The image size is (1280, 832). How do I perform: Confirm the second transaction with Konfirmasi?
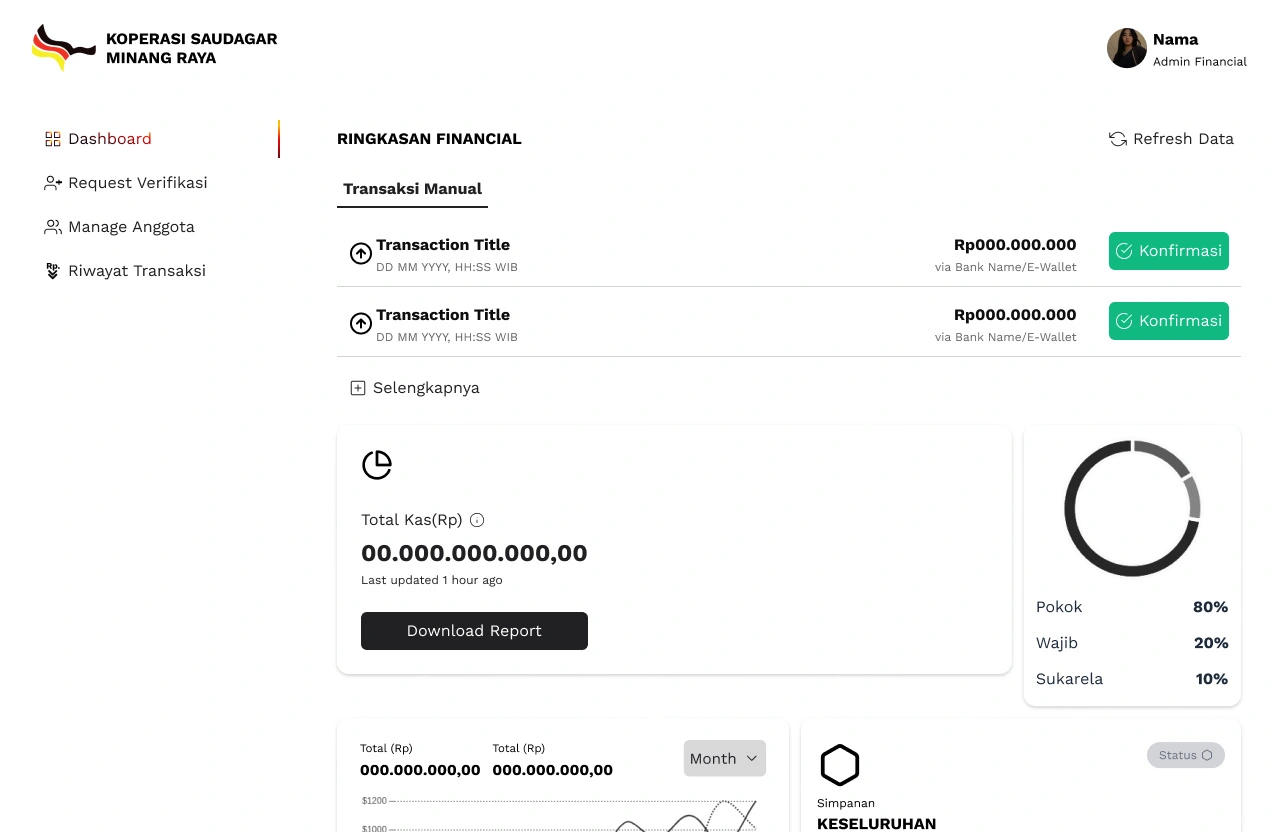click(1169, 321)
